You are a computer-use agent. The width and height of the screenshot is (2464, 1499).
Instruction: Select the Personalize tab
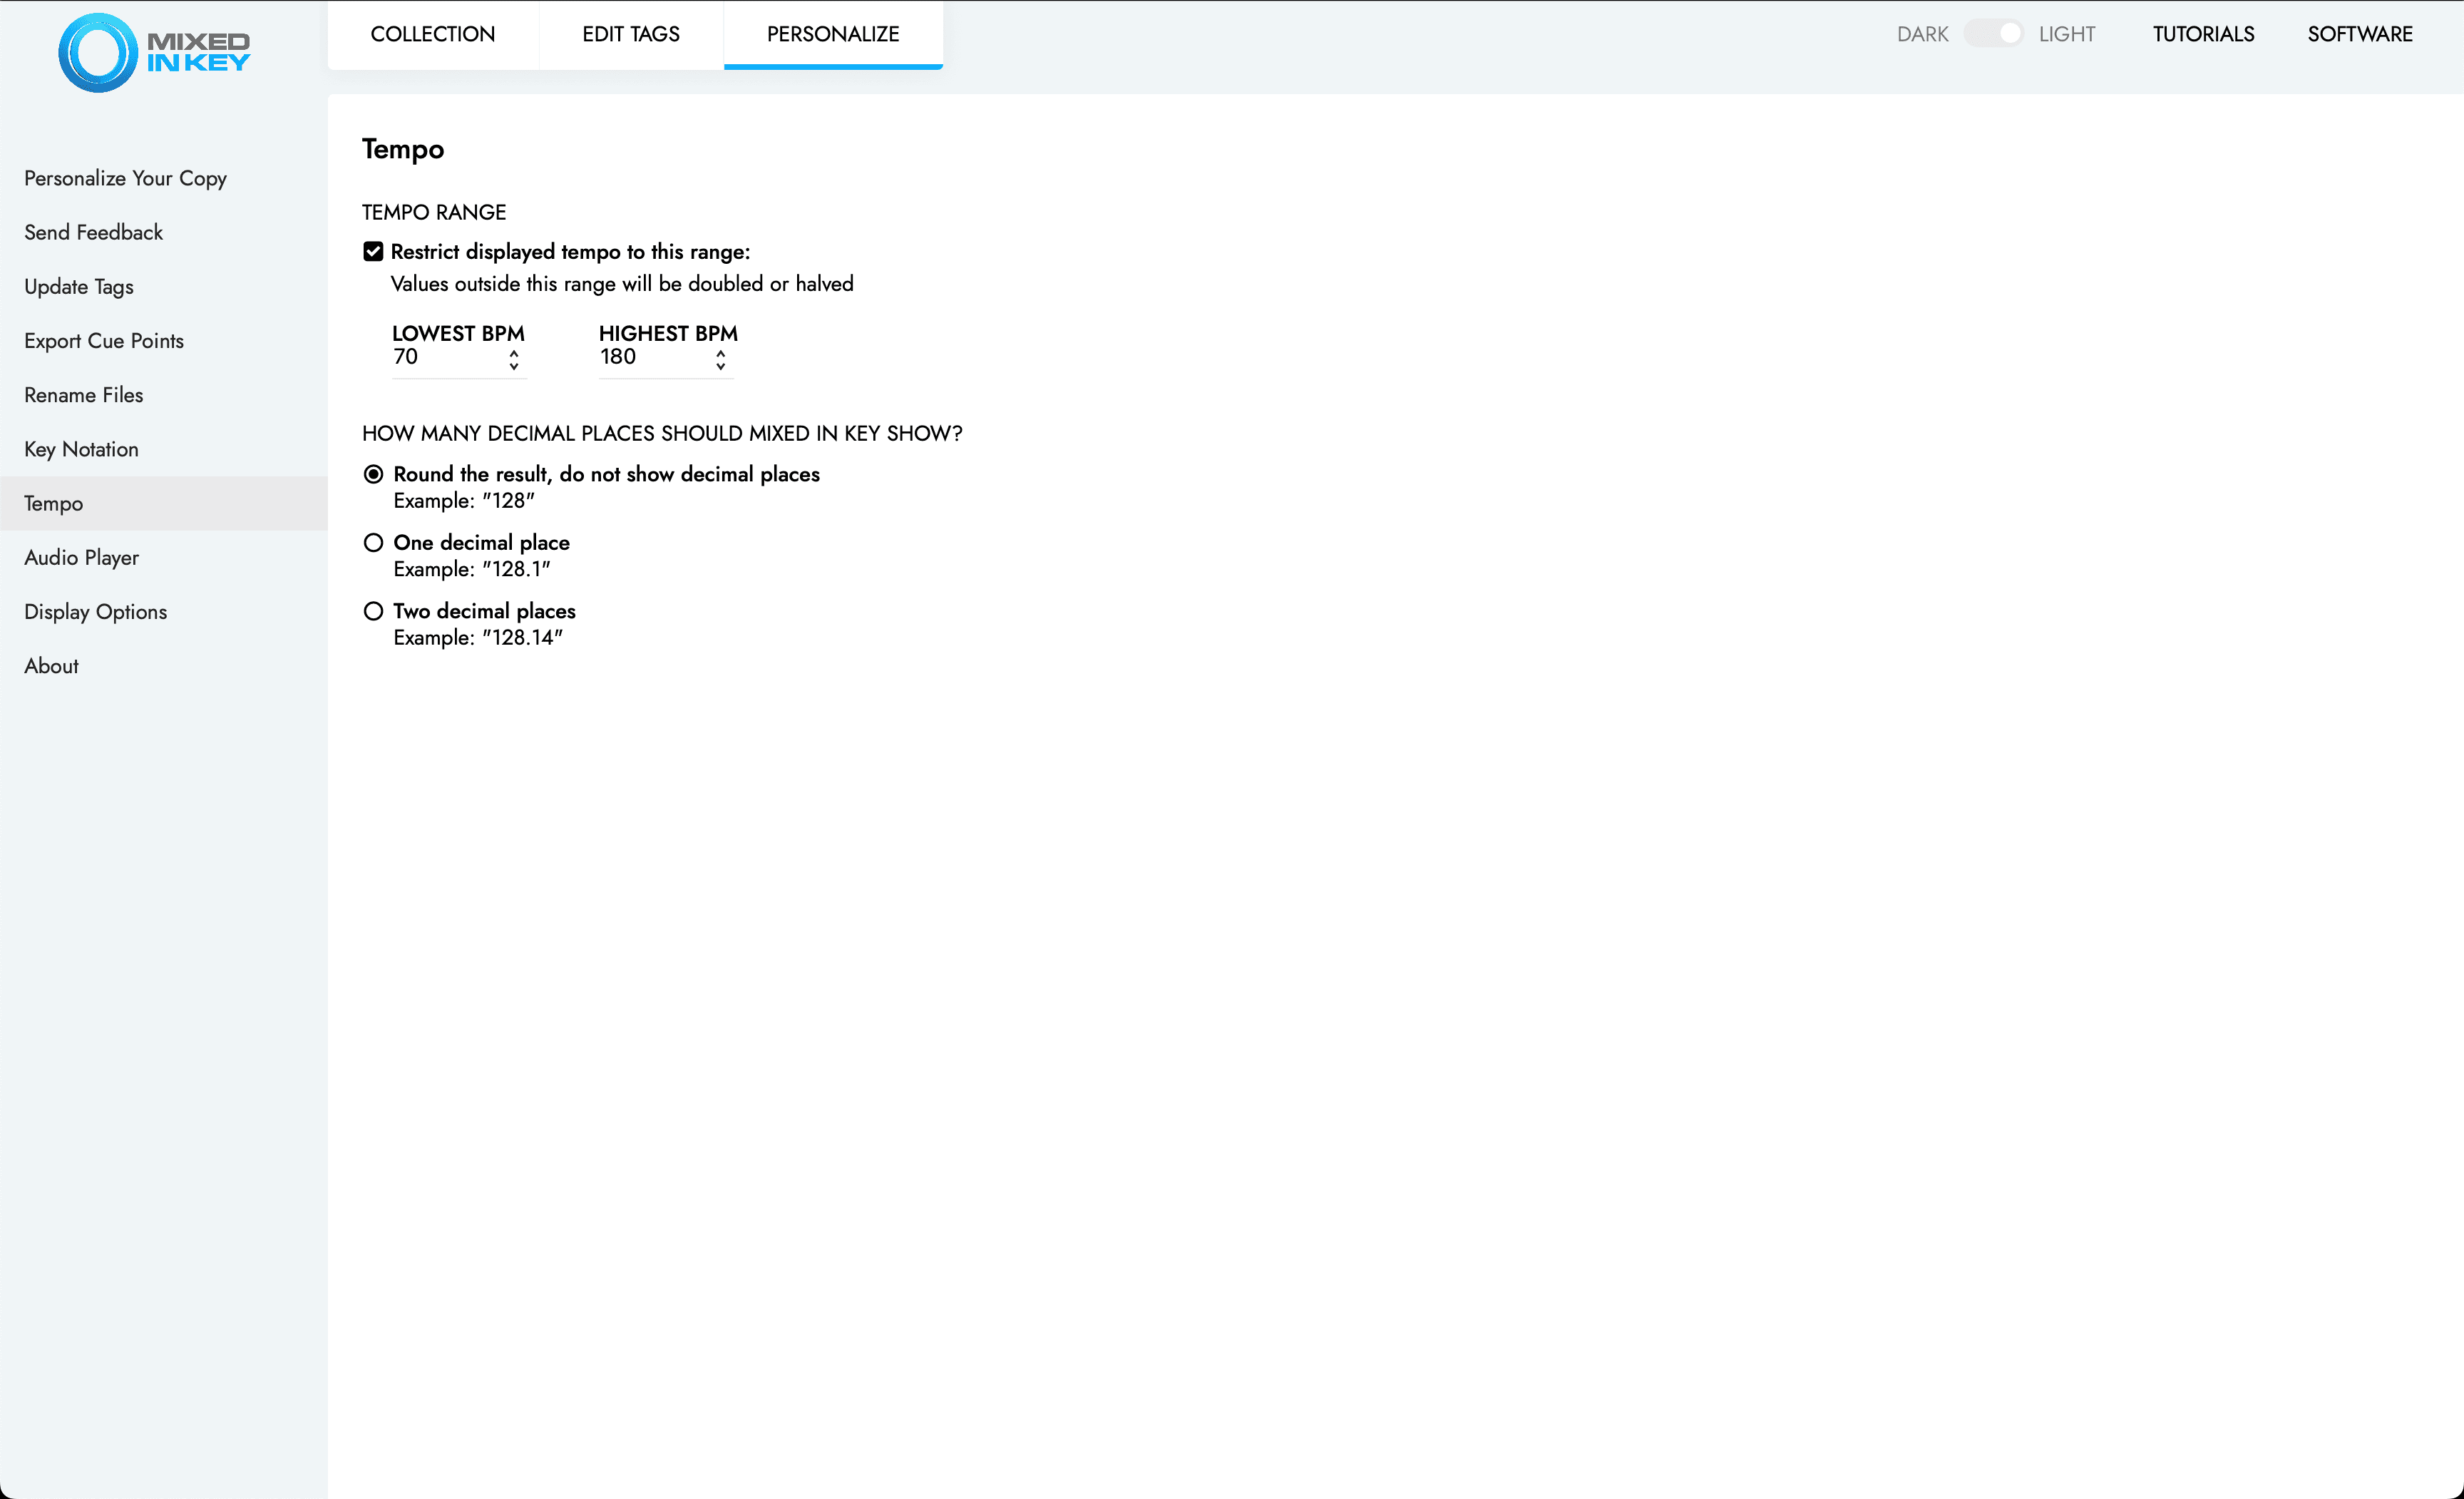[x=833, y=34]
